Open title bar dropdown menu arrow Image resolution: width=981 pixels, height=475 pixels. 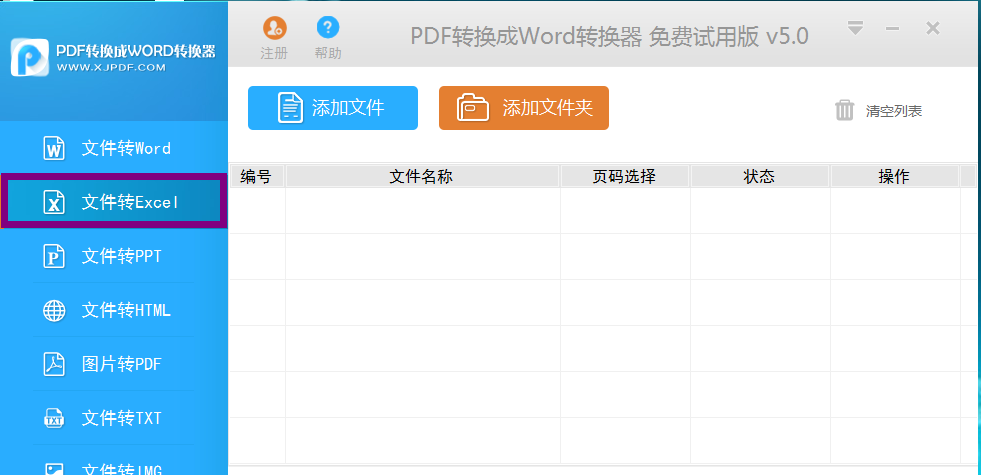[x=855, y=28]
